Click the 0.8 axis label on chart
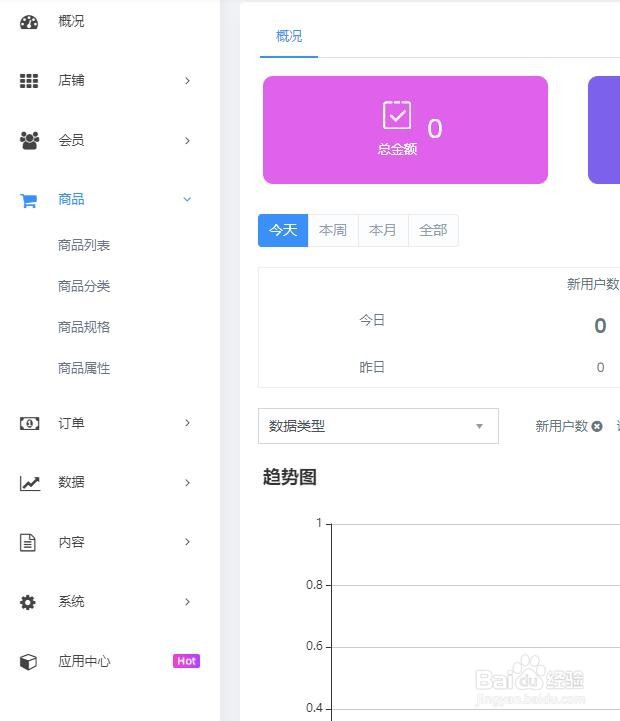620x721 pixels. point(315,585)
